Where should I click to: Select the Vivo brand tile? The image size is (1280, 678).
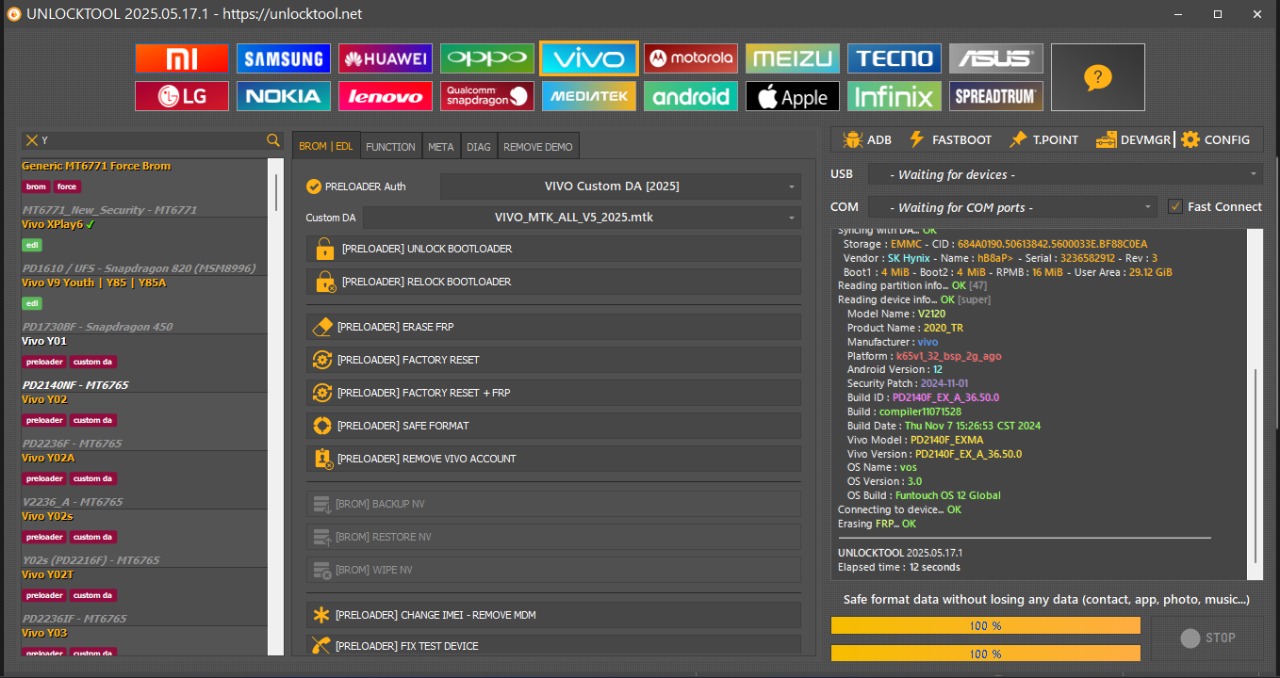coord(589,58)
